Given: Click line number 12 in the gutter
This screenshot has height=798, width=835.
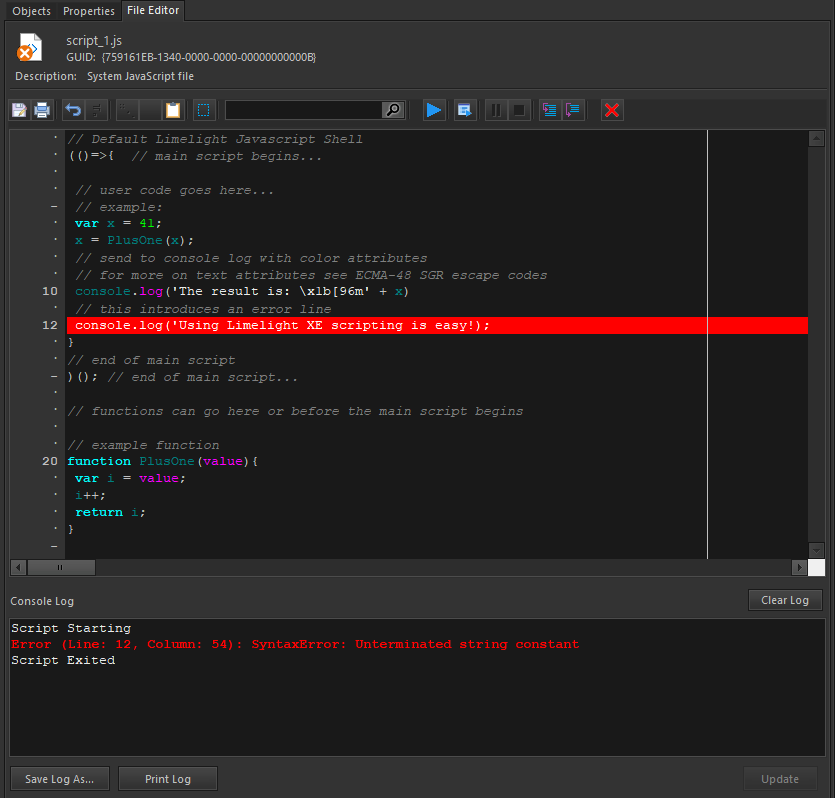Looking at the screenshot, I should 50,325.
